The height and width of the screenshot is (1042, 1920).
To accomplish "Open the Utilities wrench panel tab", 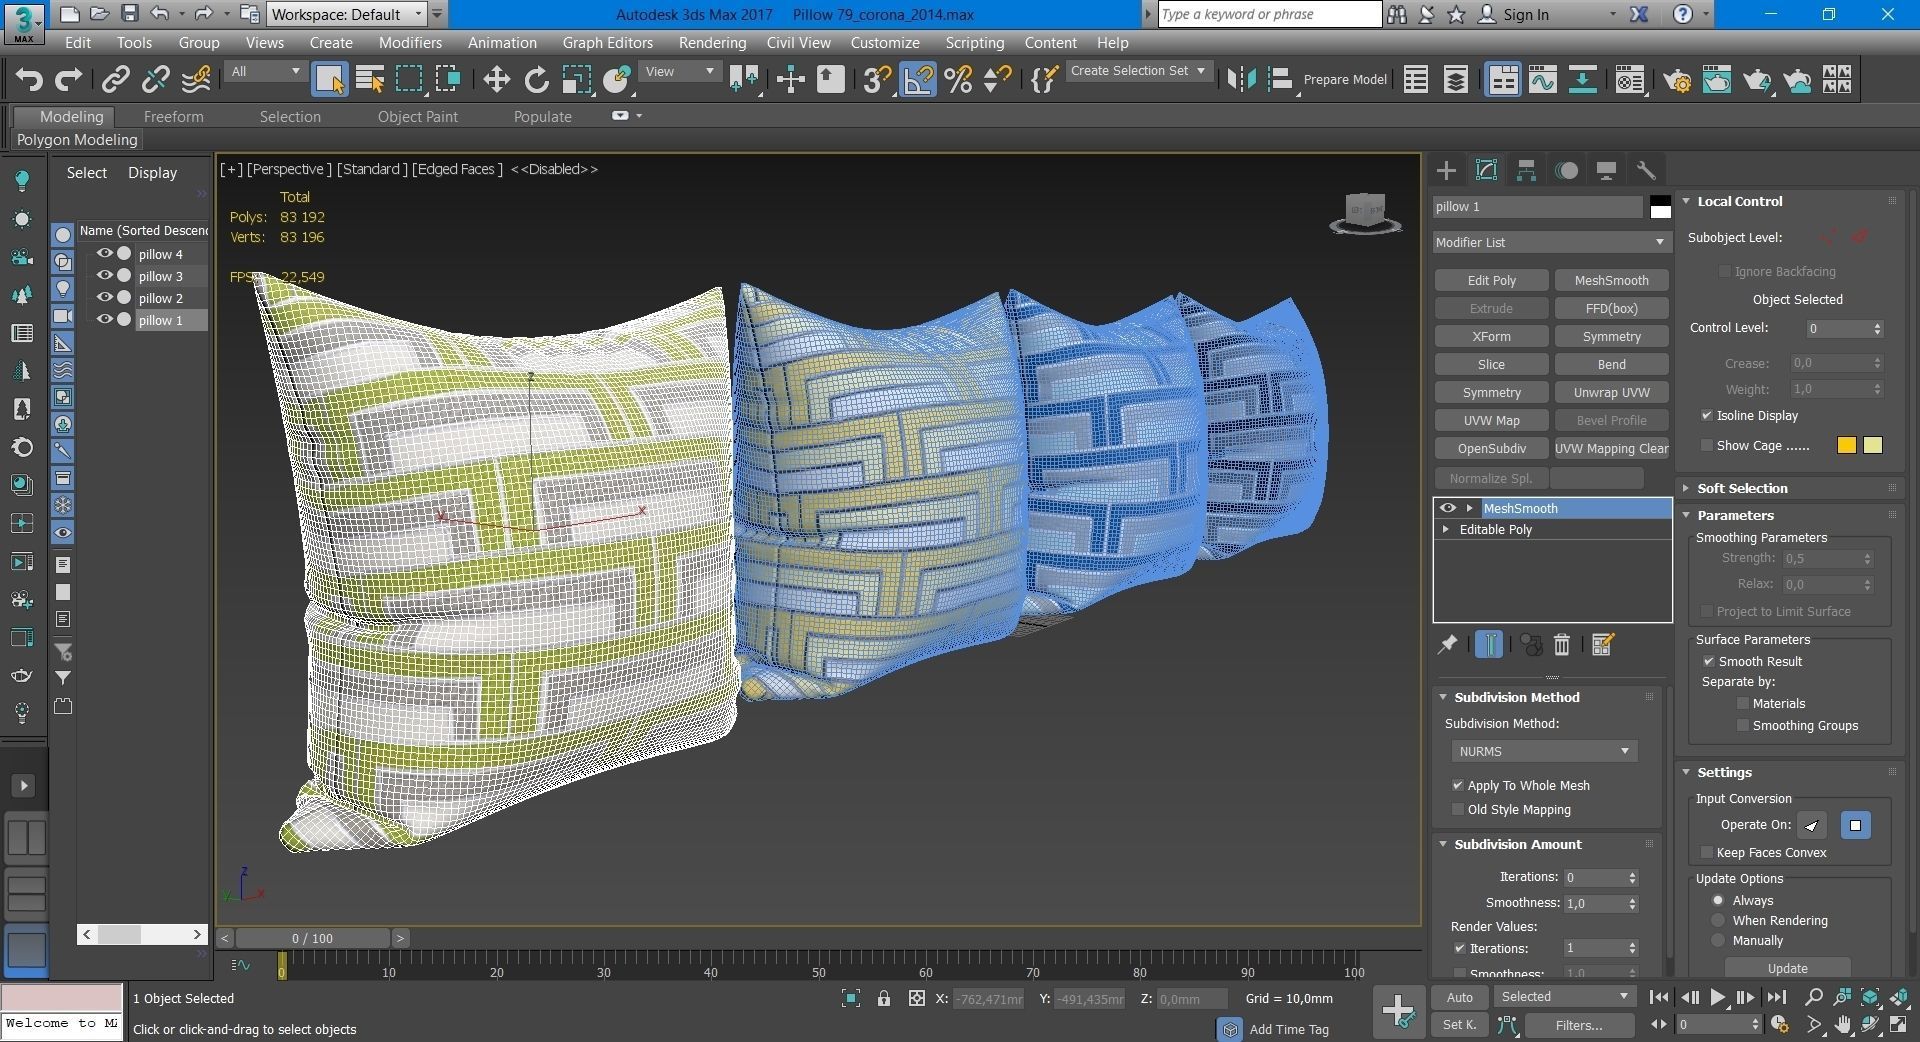I will 1646,170.
